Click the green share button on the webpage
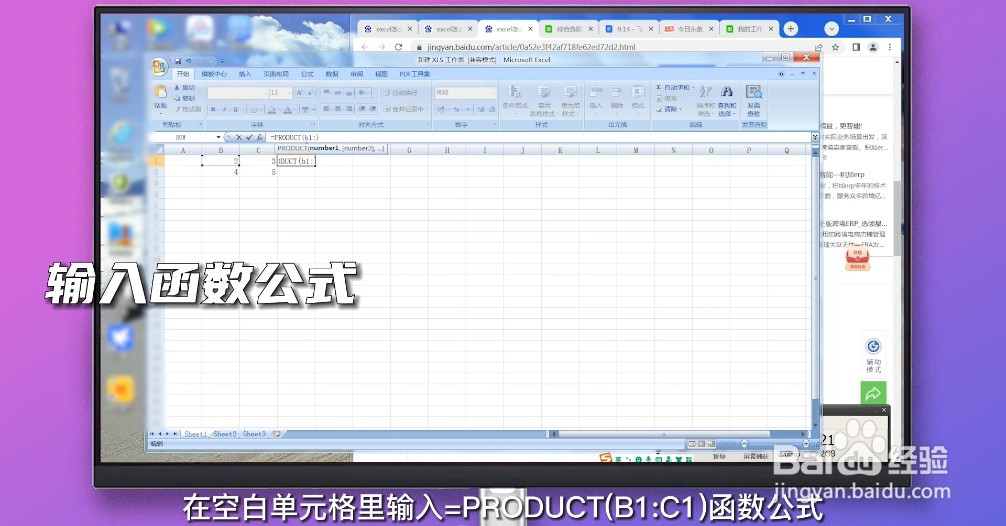This screenshot has height=526, width=1006. point(873,393)
